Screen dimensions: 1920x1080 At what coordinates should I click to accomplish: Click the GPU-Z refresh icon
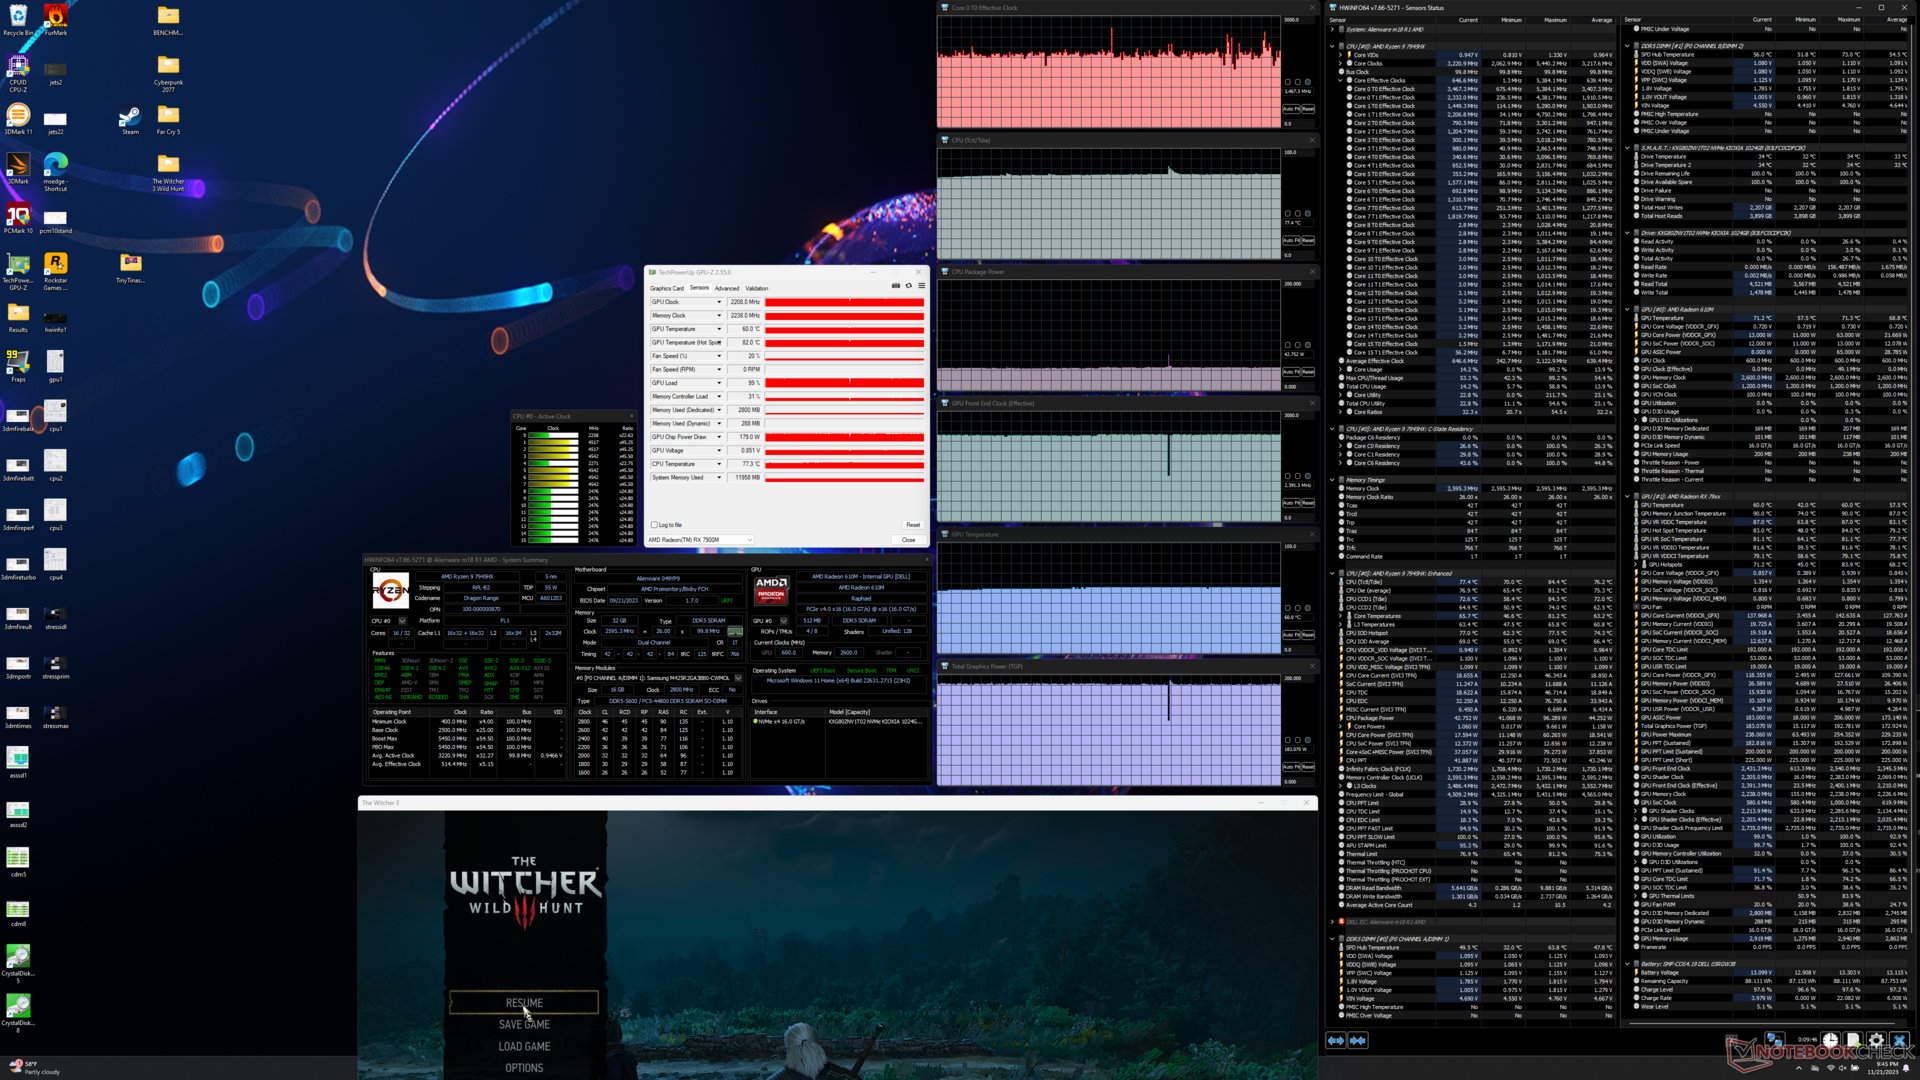(x=908, y=286)
